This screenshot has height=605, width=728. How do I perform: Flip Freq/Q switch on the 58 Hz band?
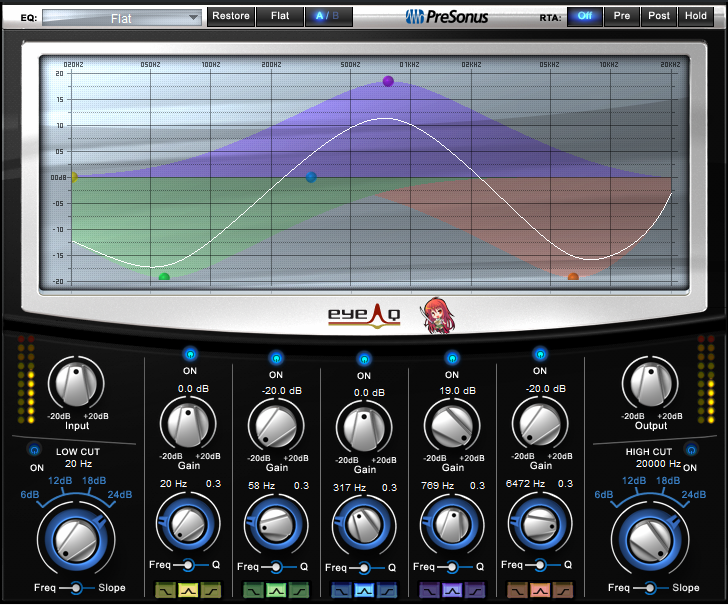click(279, 567)
